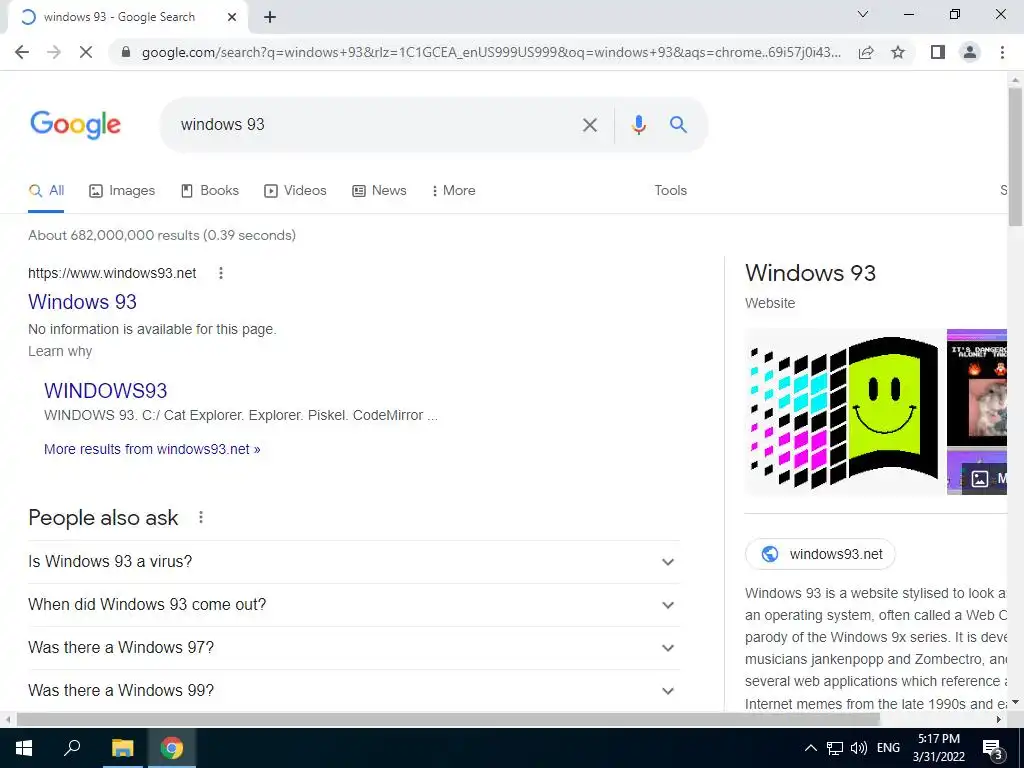The width and height of the screenshot is (1024, 768).
Task: Open the Windows Start menu
Action: click(24, 748)
